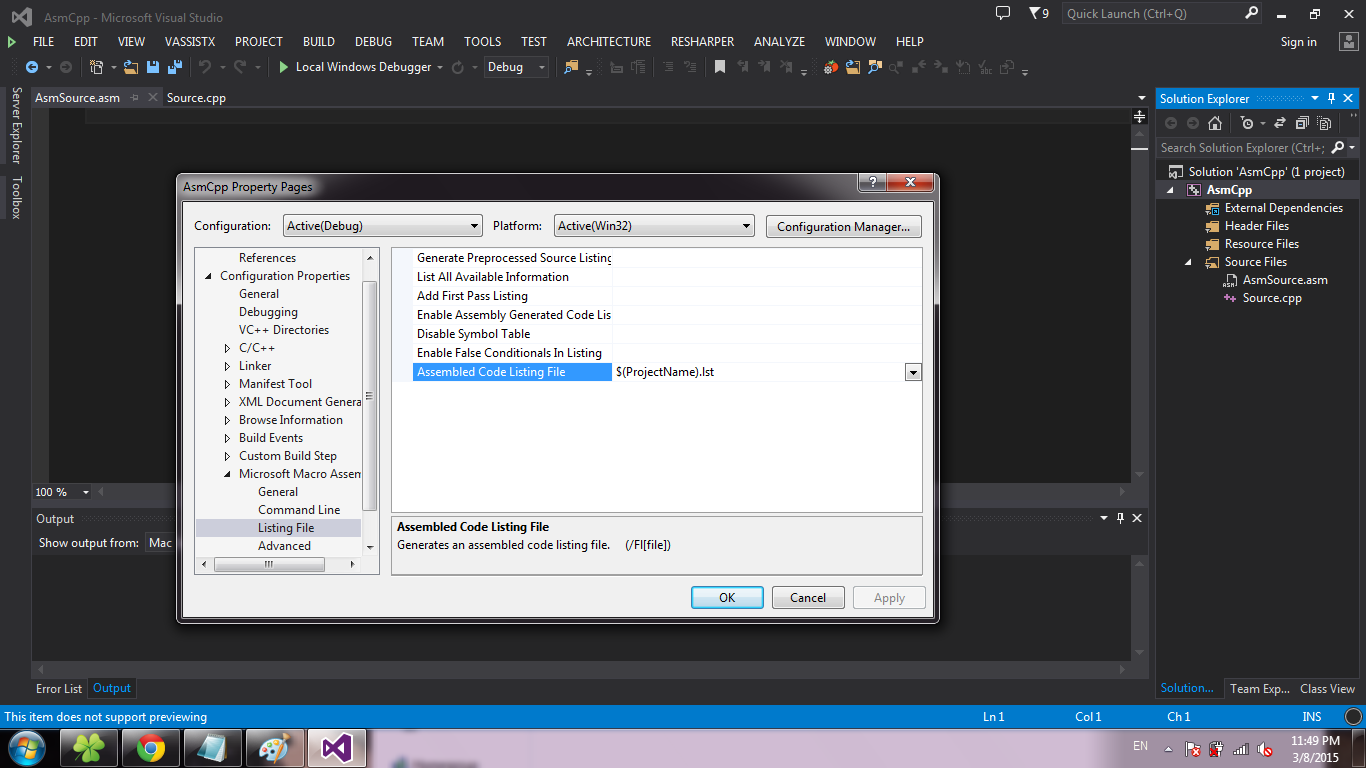Expand the C/C++ node in the property tree
The height and width of the screenshot is (768, 1366).
(228, 348)
